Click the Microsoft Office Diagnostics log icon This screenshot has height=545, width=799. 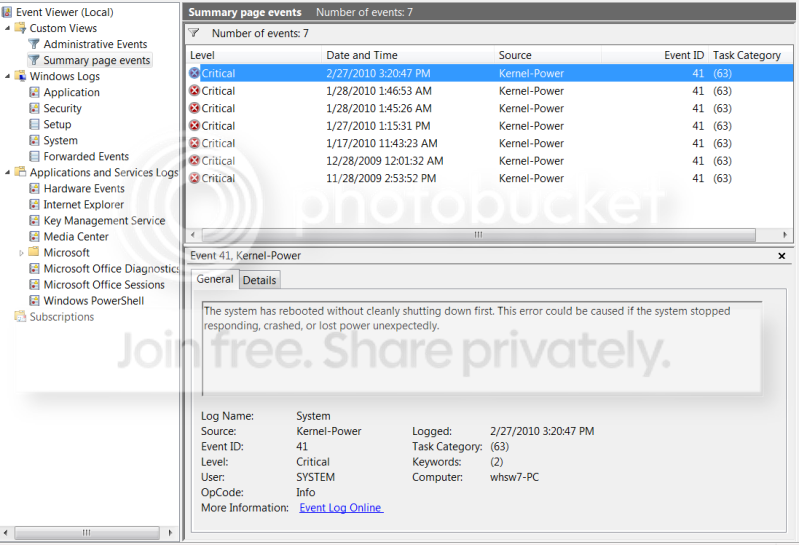click(x=34, y=268)
